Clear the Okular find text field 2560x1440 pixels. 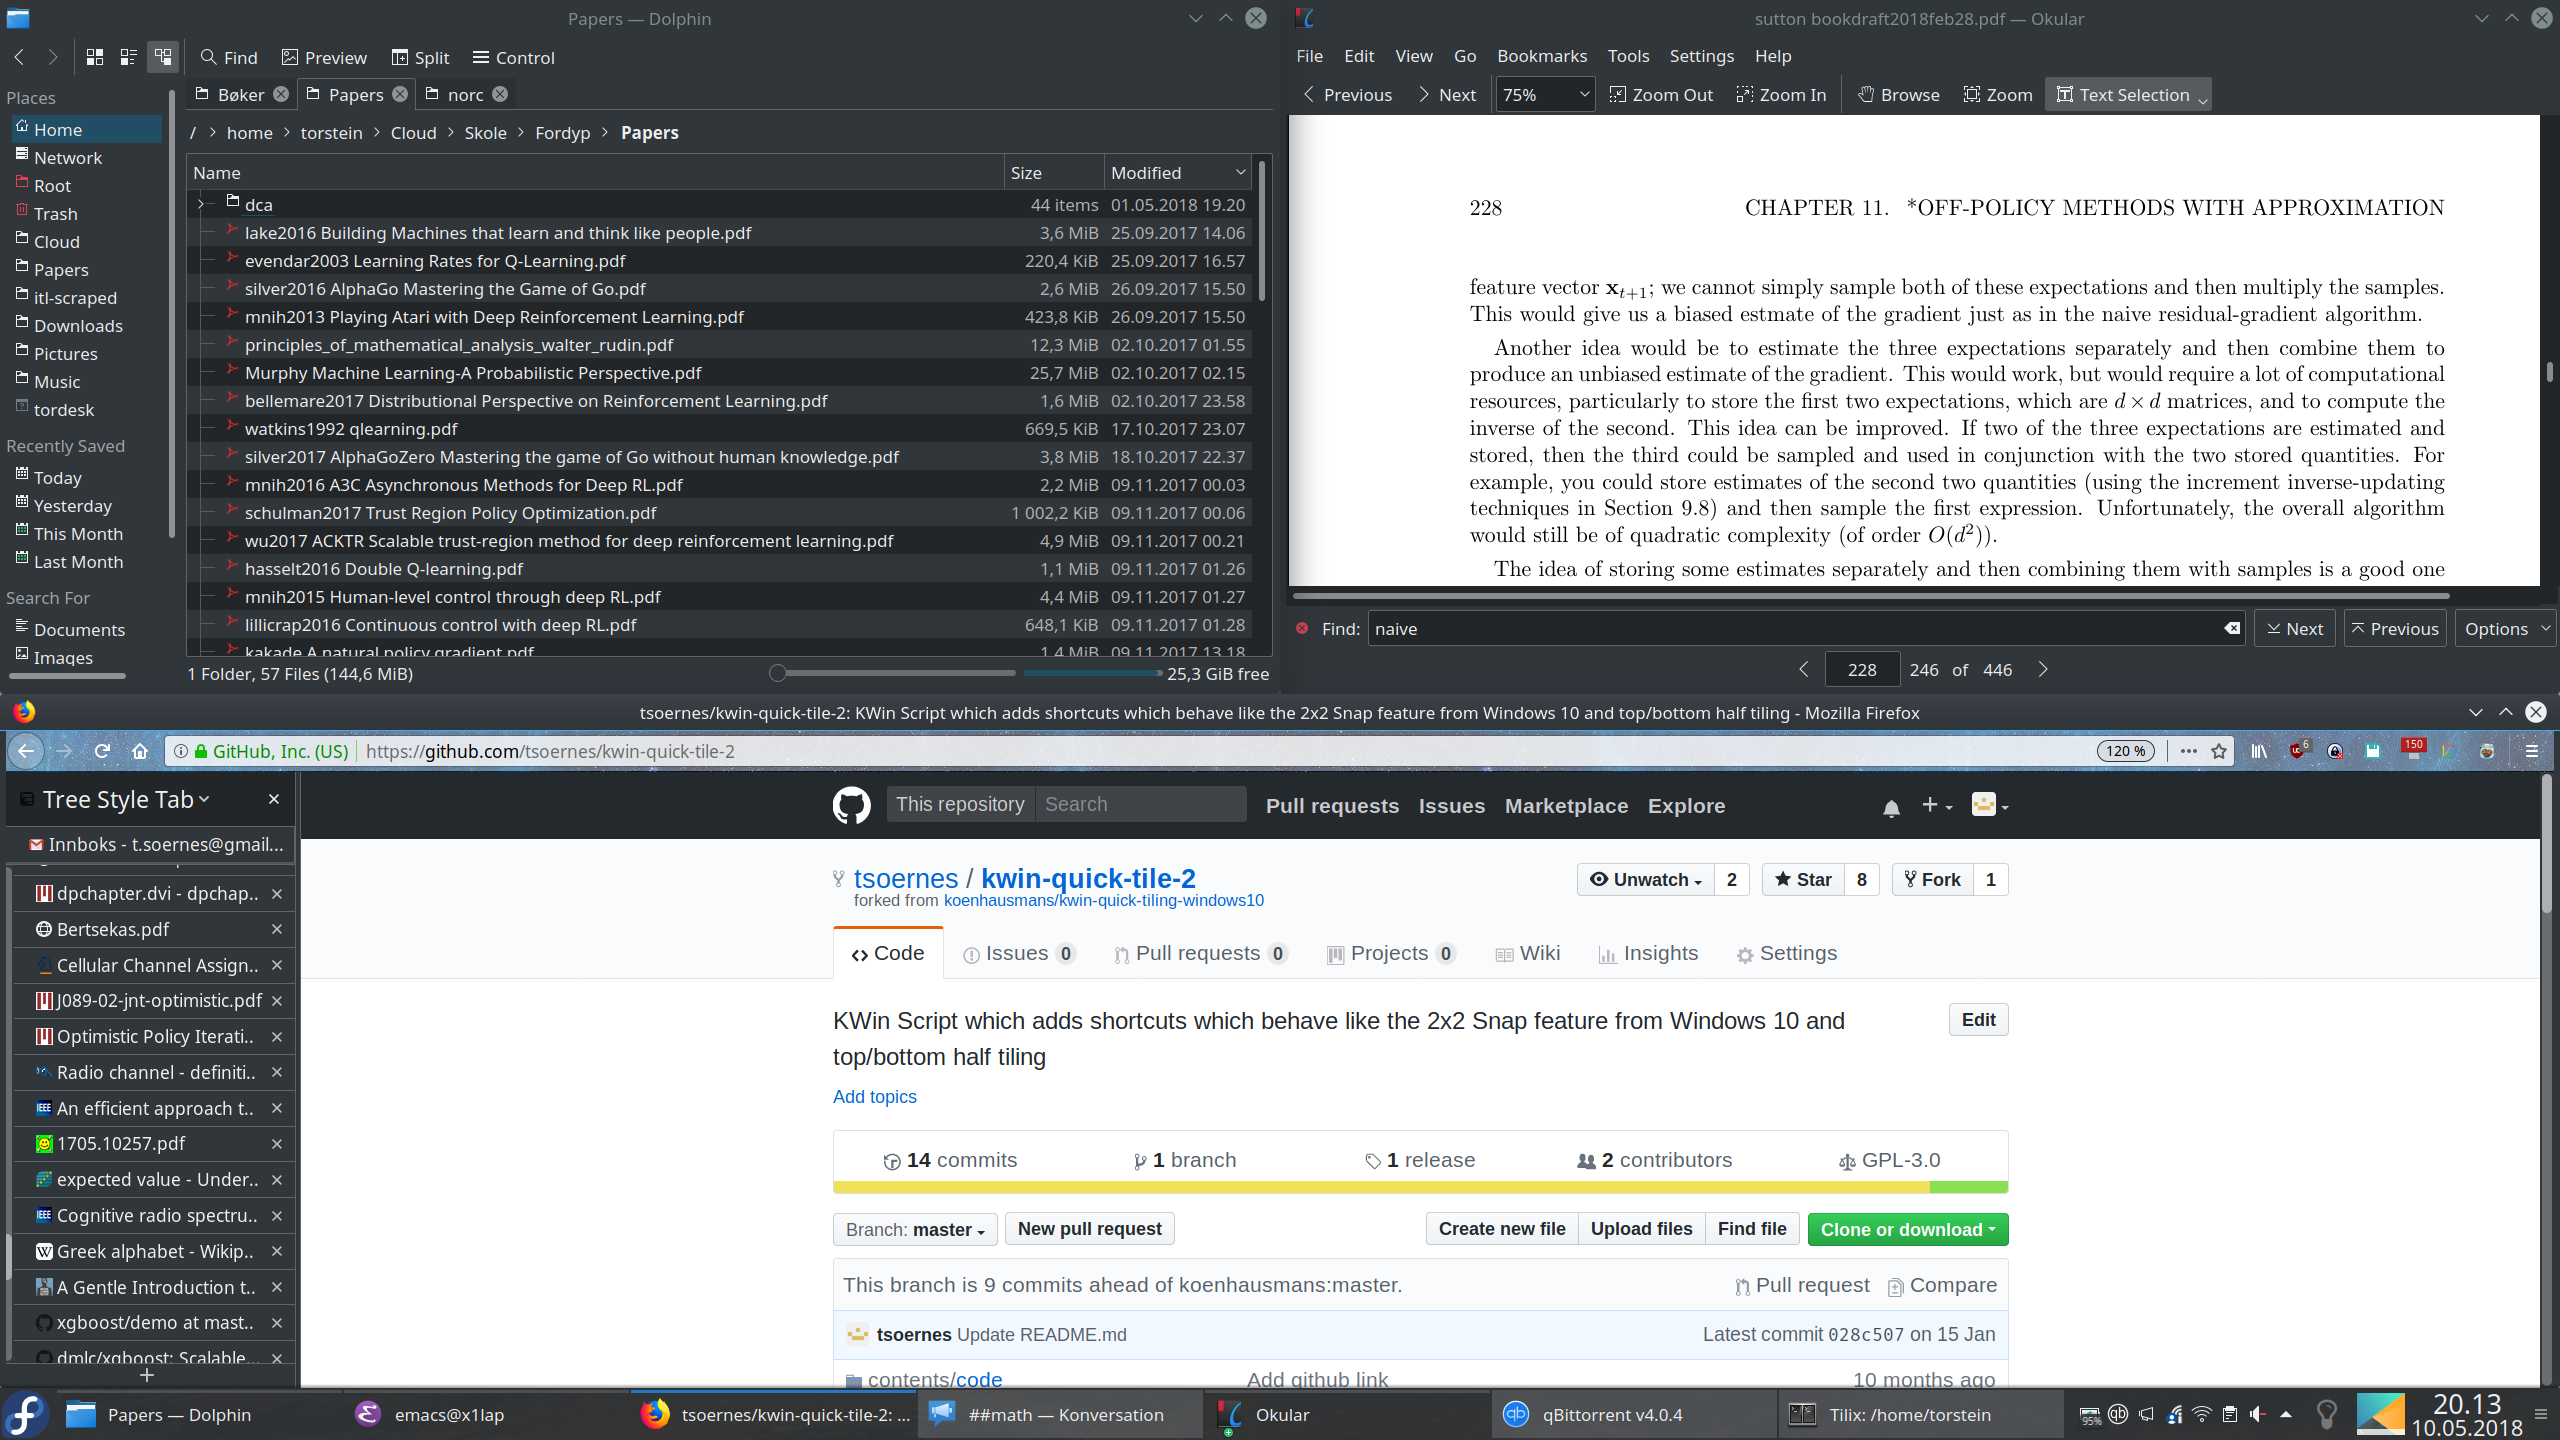pos(2232,628)
